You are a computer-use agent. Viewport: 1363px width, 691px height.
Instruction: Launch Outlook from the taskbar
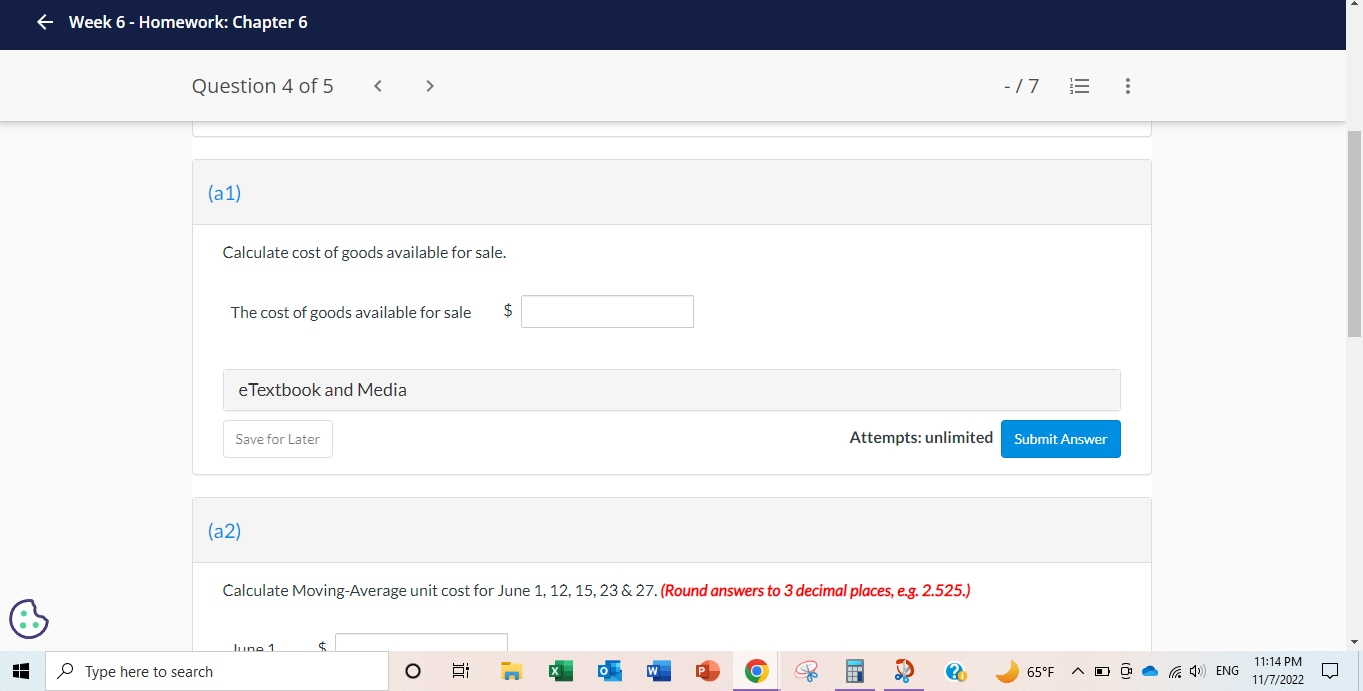click(x=609, y=671)
